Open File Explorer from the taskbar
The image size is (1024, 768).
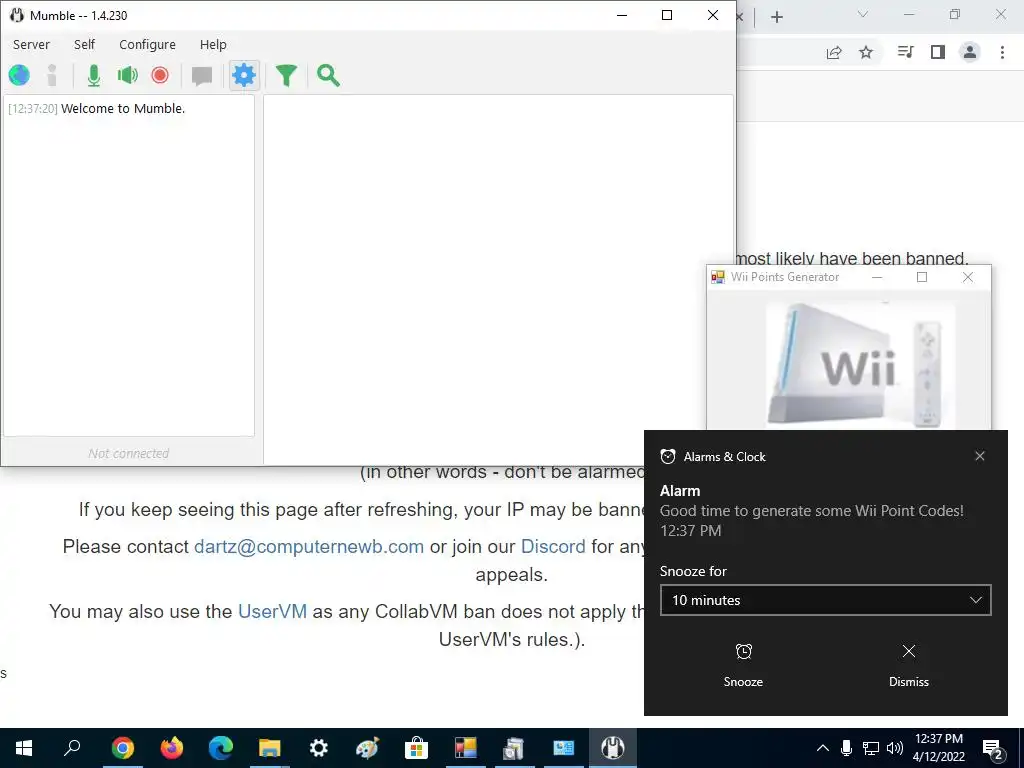coord(270,748)
